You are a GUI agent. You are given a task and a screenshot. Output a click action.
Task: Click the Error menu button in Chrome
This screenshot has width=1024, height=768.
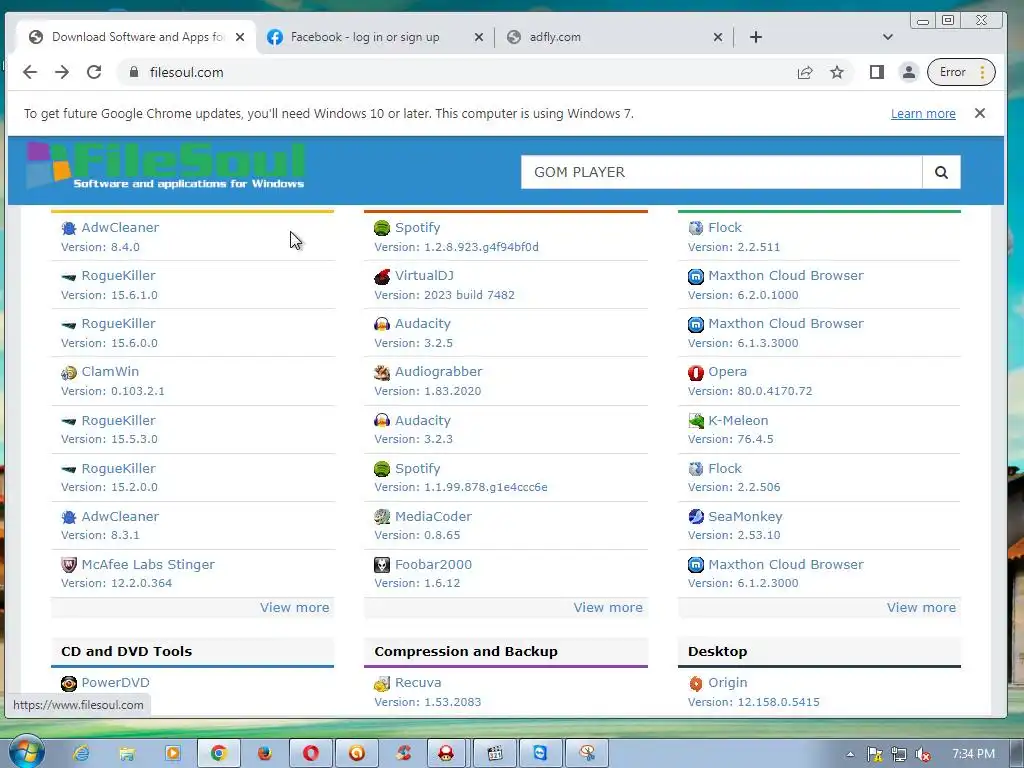tap(961, 72)
